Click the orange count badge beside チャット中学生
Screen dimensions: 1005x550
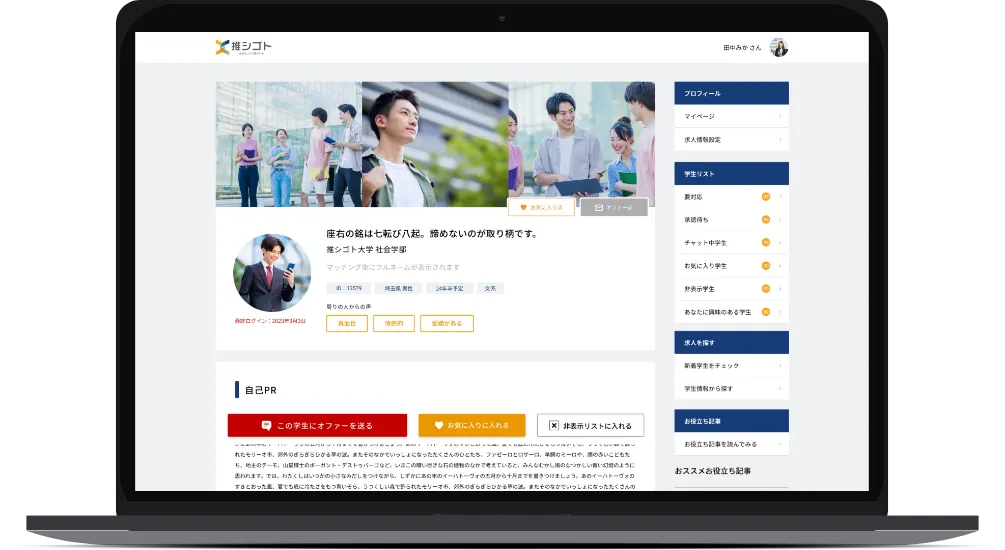pyautogui.click(x=765, y=242)
